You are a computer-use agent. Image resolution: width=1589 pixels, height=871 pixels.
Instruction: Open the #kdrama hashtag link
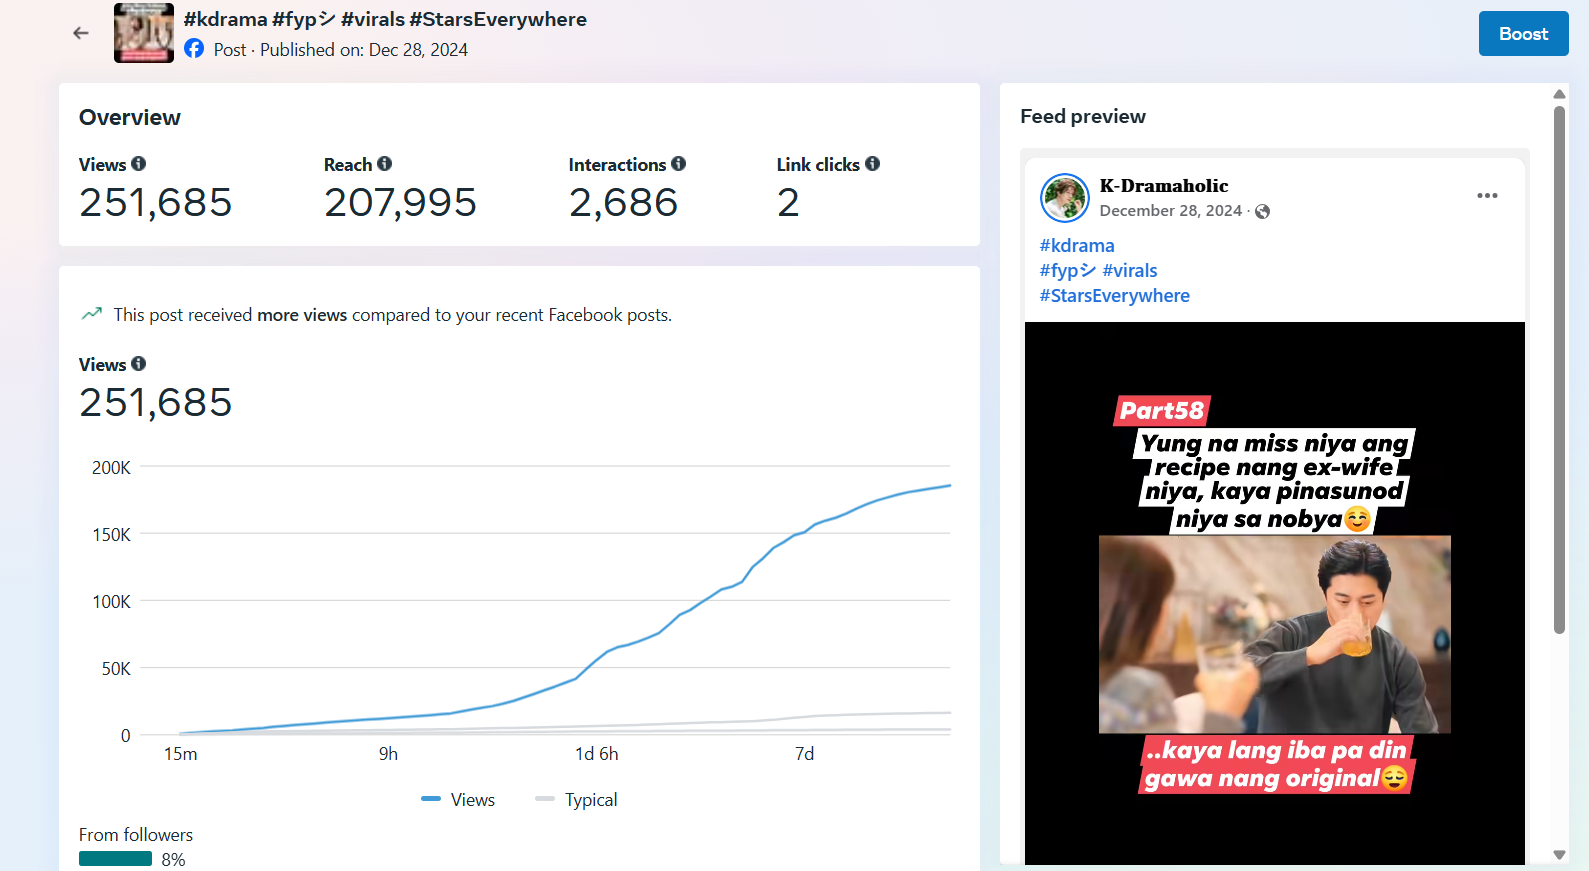tap(1077, 246)
